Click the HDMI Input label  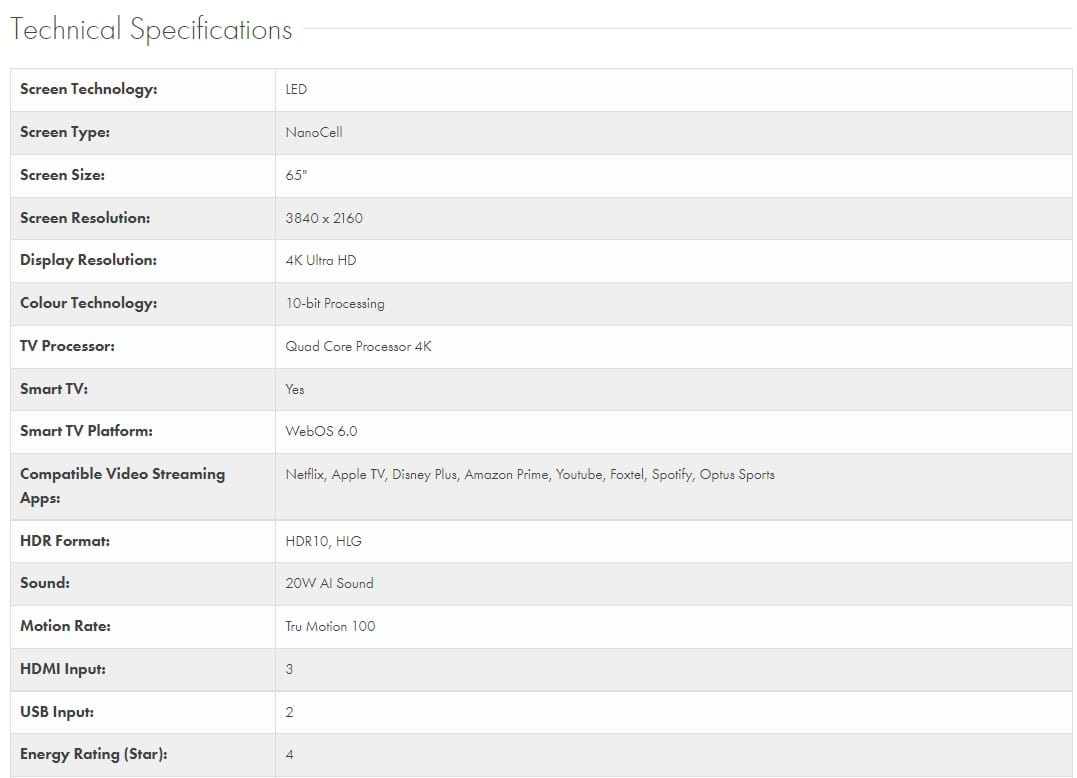[63, 669]
